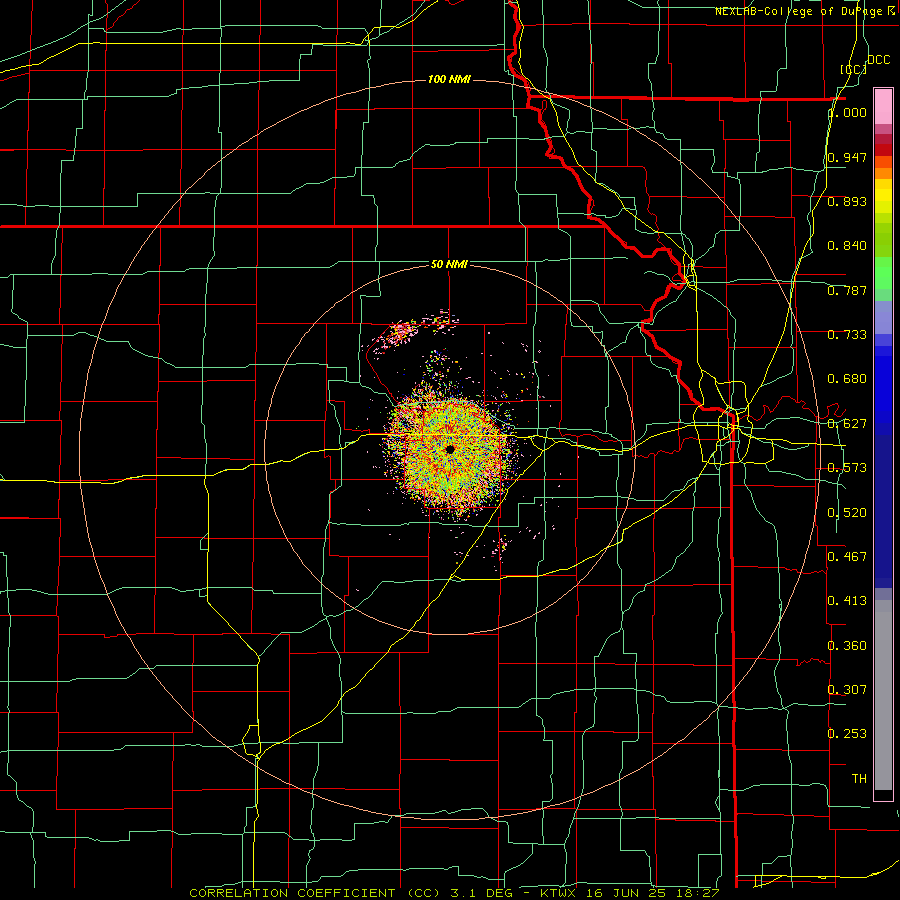The height and width of the screenshot is (900, 900).
Task: Click the black radar site dot at the center
Action: [x=449, y=449]
